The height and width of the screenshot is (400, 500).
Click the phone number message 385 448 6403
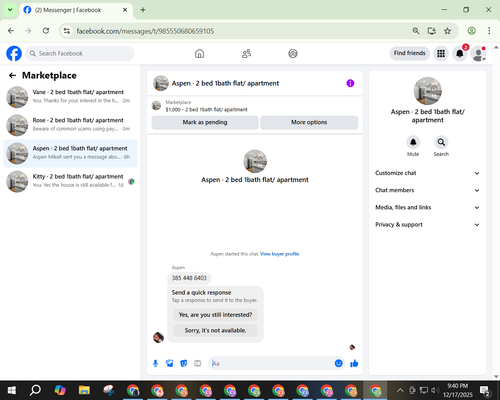[189, 278]
